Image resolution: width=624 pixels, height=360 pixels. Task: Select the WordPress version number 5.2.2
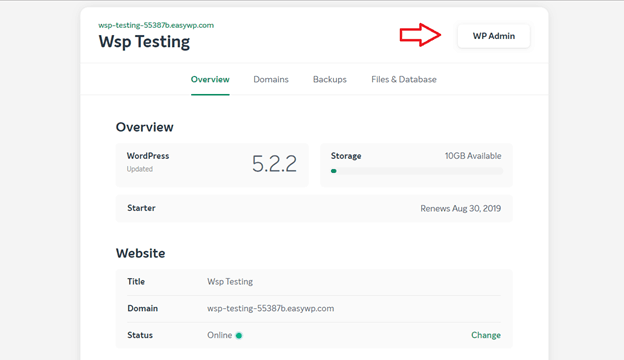point(275,163)
